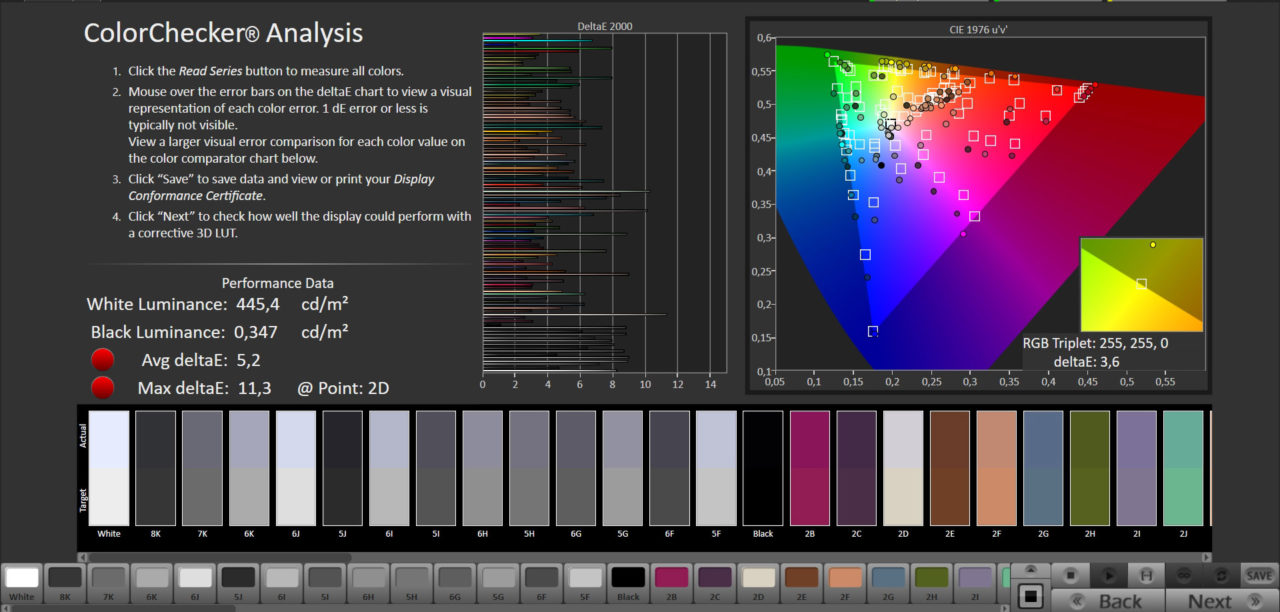This screenshot has height=612, width=1280.
Task: Click the 2F actual/target comparison patch
Action: click(997, 468)
